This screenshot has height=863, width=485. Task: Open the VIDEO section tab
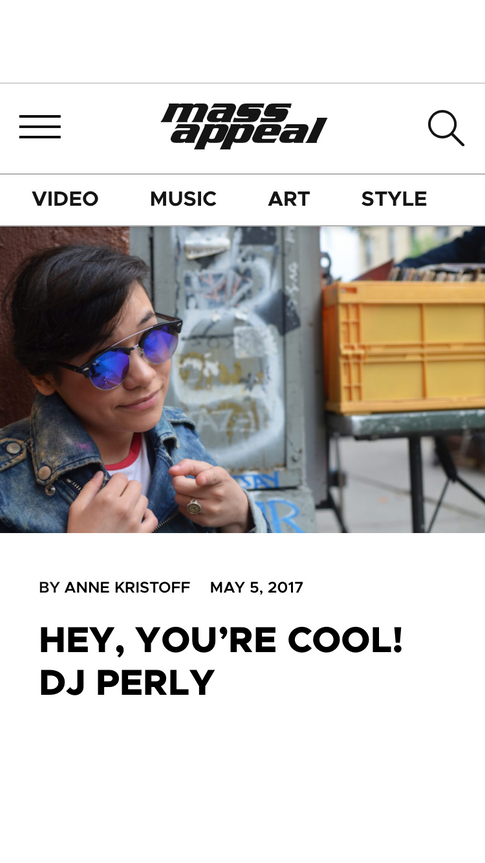pyautogui.click(x=65, y=199)
